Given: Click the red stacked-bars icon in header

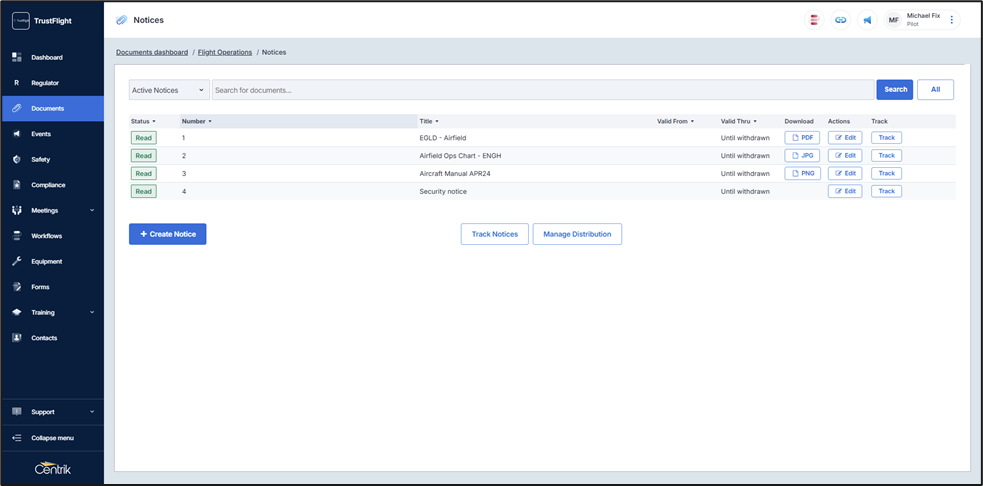Looking at the screenshot, I should (815, 20).
